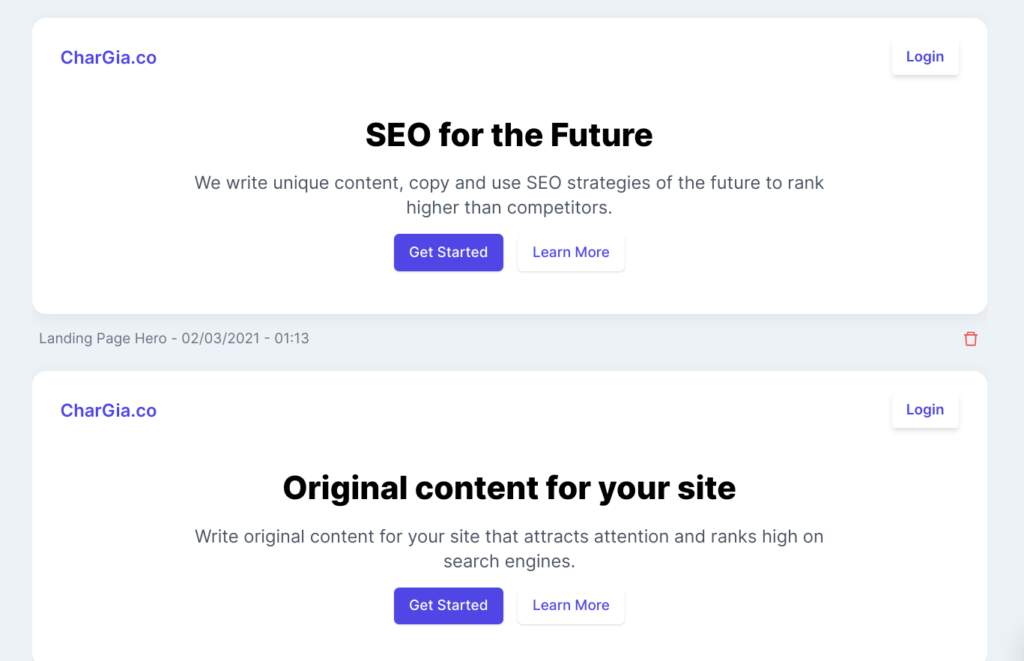1024x661 pixels.
Task: Select the SEO for the Future heading
Action: point(509,135)
